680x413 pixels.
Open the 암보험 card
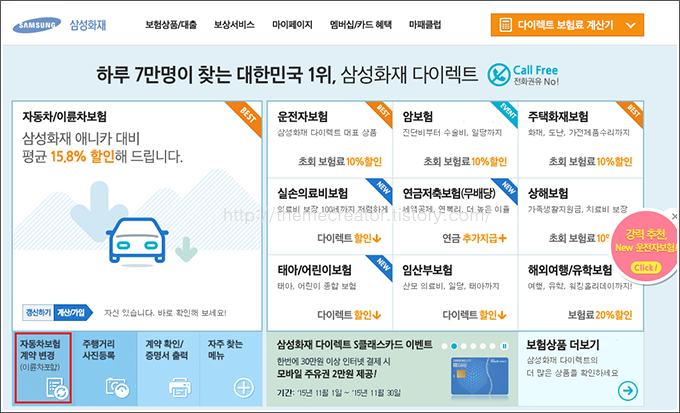(x=455, y=140)
